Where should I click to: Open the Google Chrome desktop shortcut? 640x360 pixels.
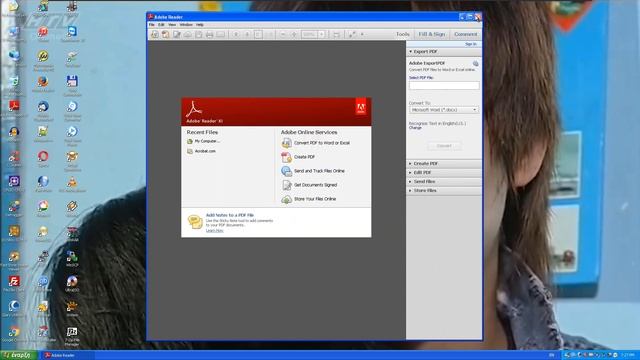coord(14,332)
